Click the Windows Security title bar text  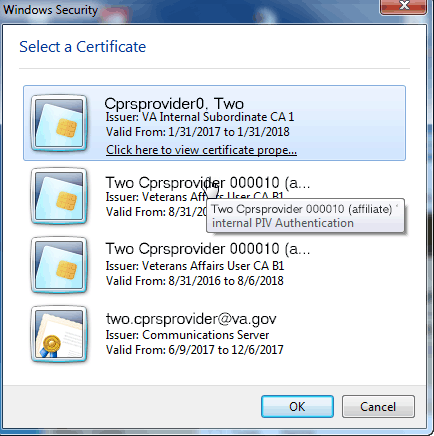click(51, 10)
